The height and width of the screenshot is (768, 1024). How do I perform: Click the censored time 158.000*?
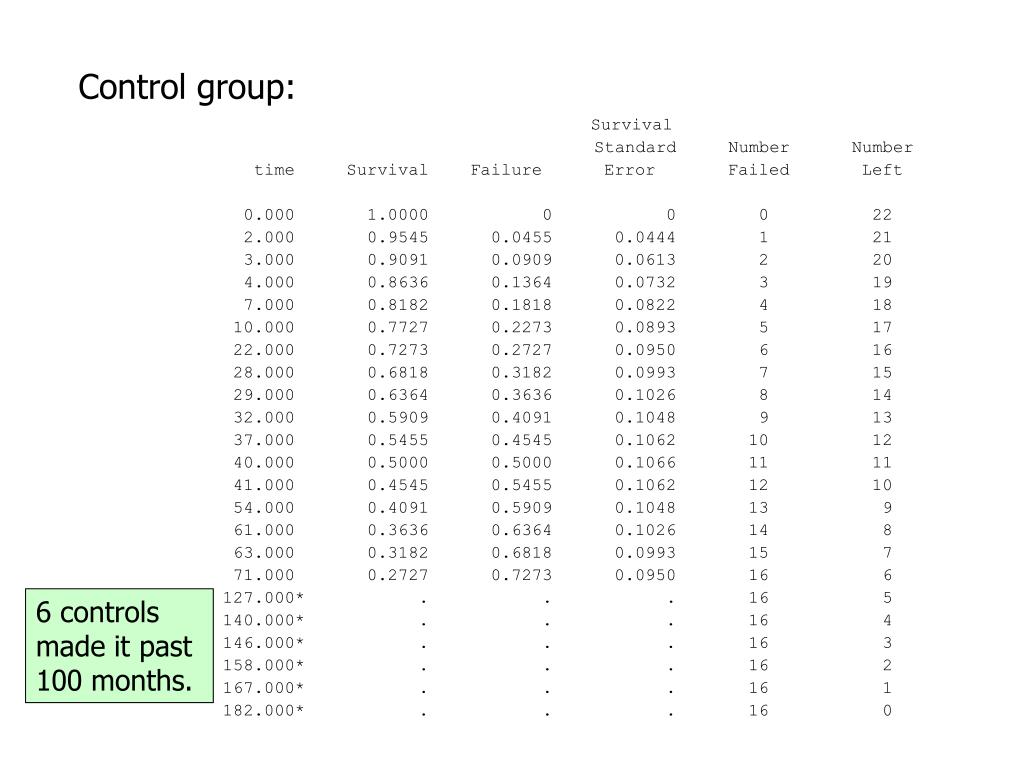coord(264,665)
